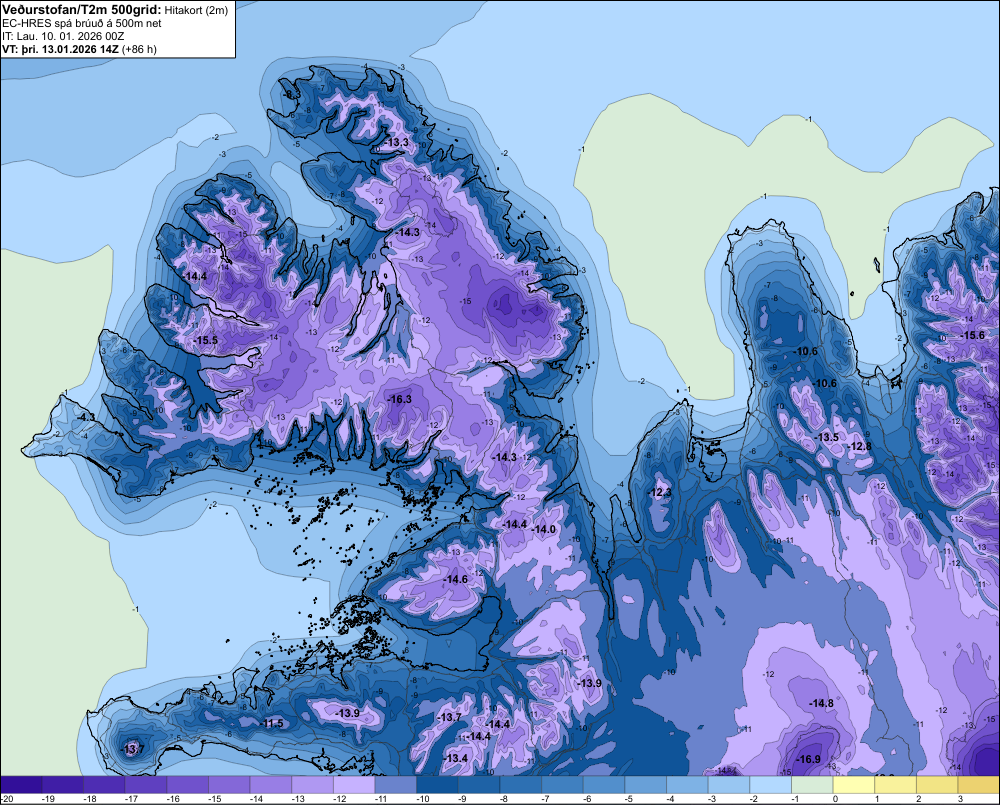Select the light blue swatch between -2 and -1
Screen dimensions: 1000x805
pos(770,785)
